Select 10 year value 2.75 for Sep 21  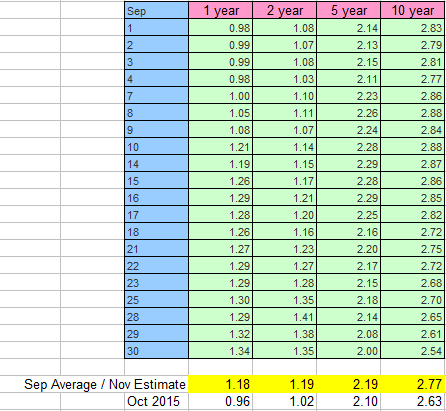[x=413, y=248]
